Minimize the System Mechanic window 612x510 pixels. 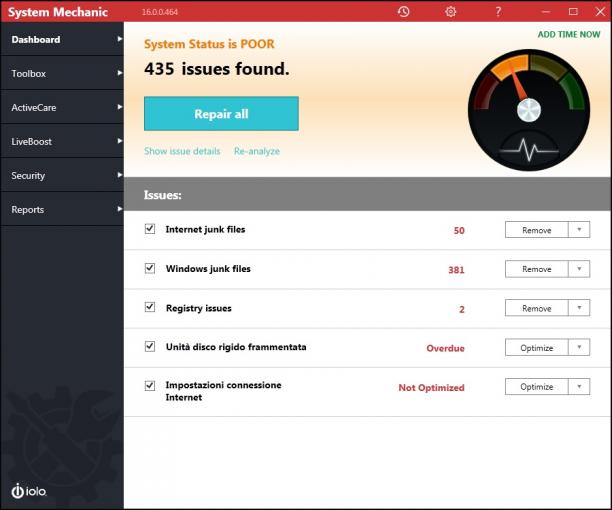[546, 12]
